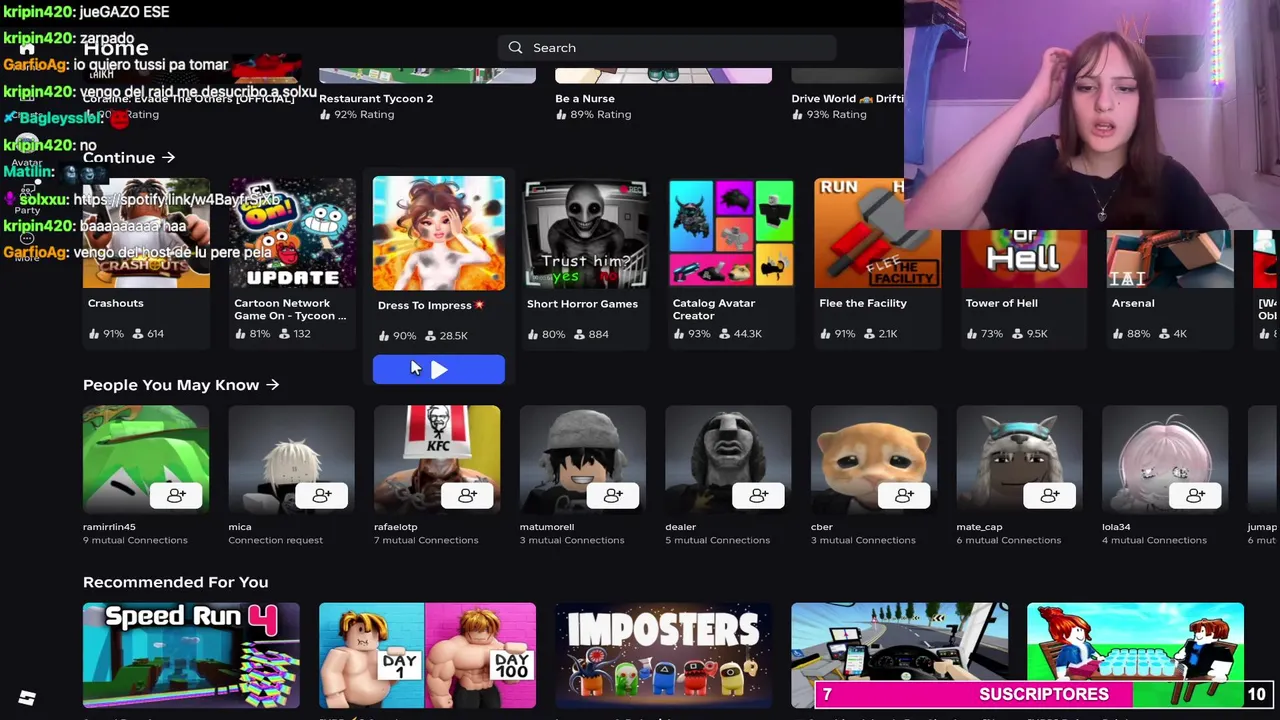Image resolution: width=1280 pixels, height=720 pixels.
Task: Open People You May Know list
Action: (181, 385)
